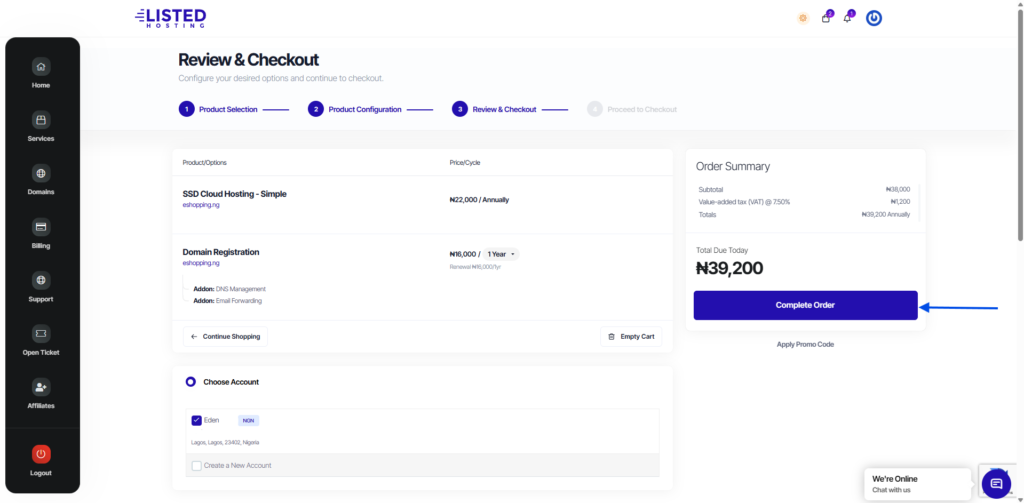1024x503 pixels.
Task: Open Ticket icon in sidebar
Action: click(41, 333)
